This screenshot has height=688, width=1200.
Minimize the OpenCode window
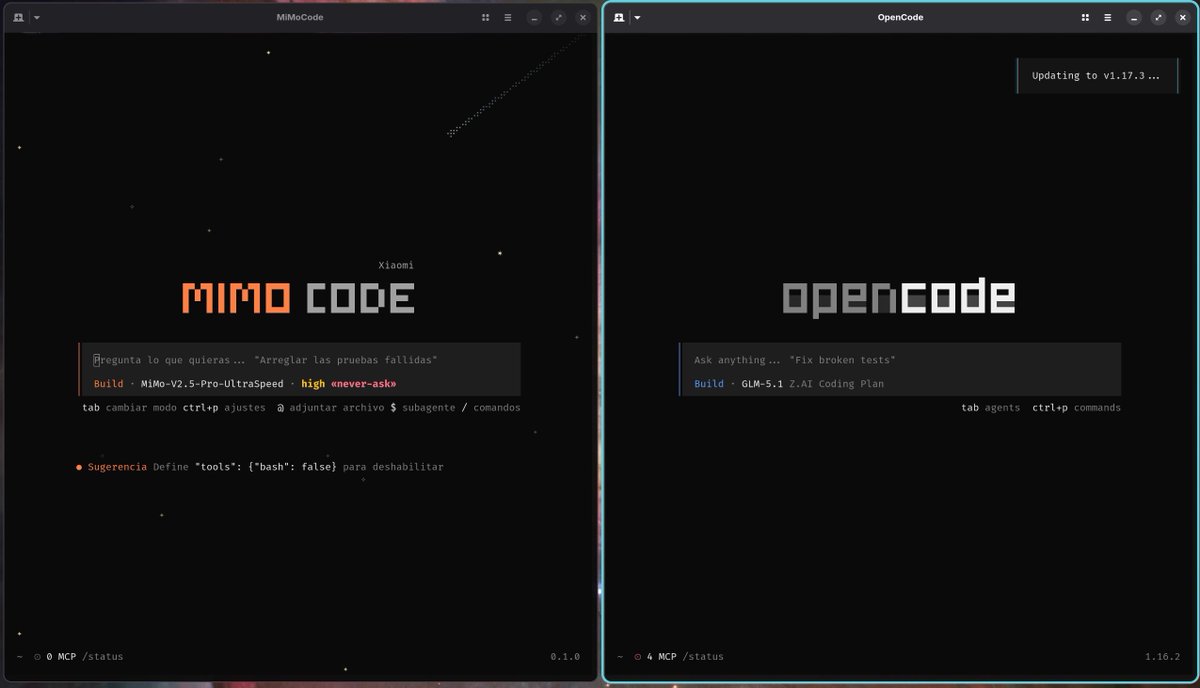coord(1134,17)
